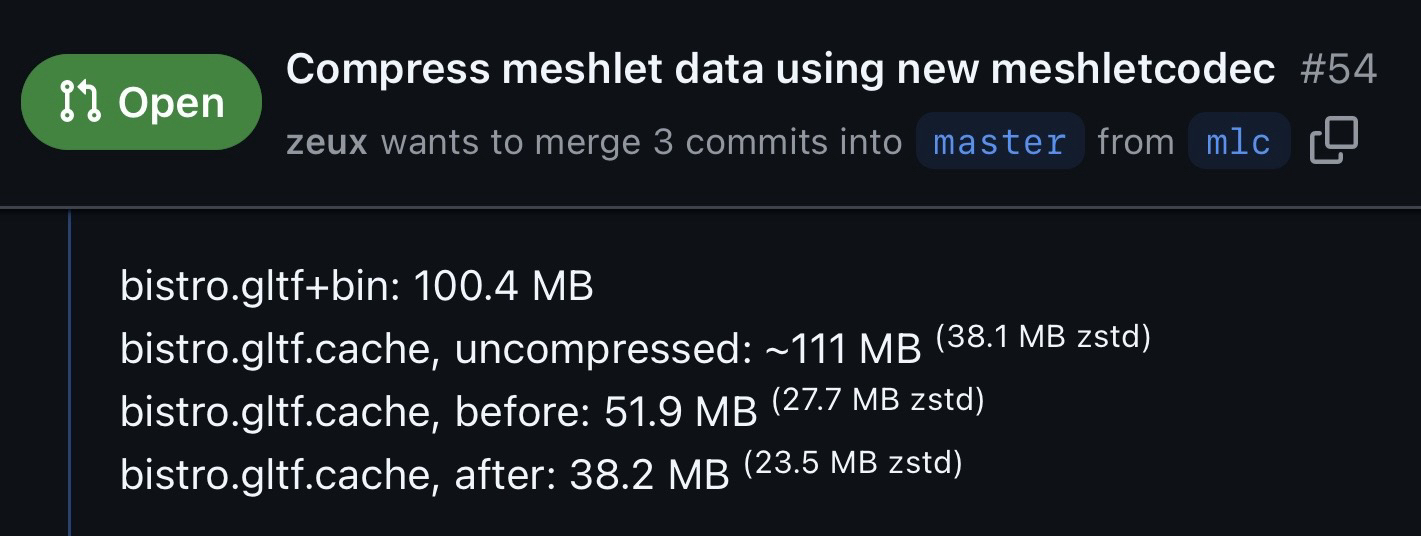The image size is (1421, 536).
Task: Click the "(27.7 MB zstd)" superscript
Action: [x=878, y=400]
